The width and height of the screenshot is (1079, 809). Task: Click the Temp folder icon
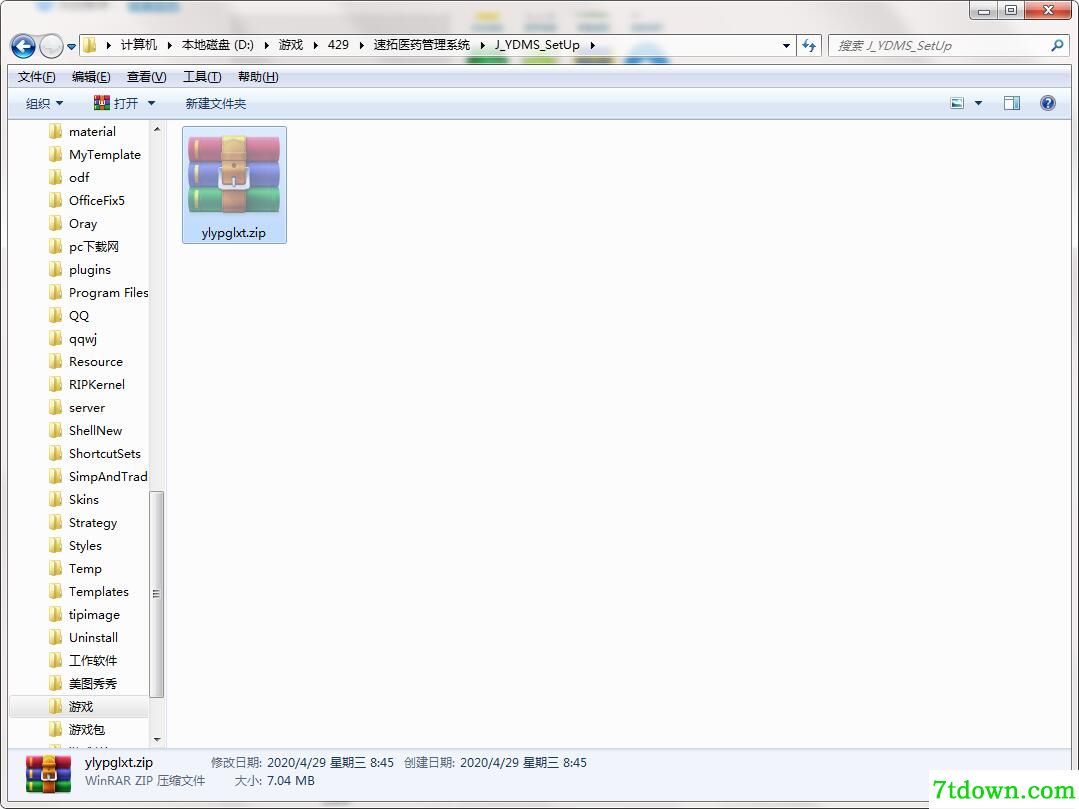pyautogui.click(x=56, y=568)
